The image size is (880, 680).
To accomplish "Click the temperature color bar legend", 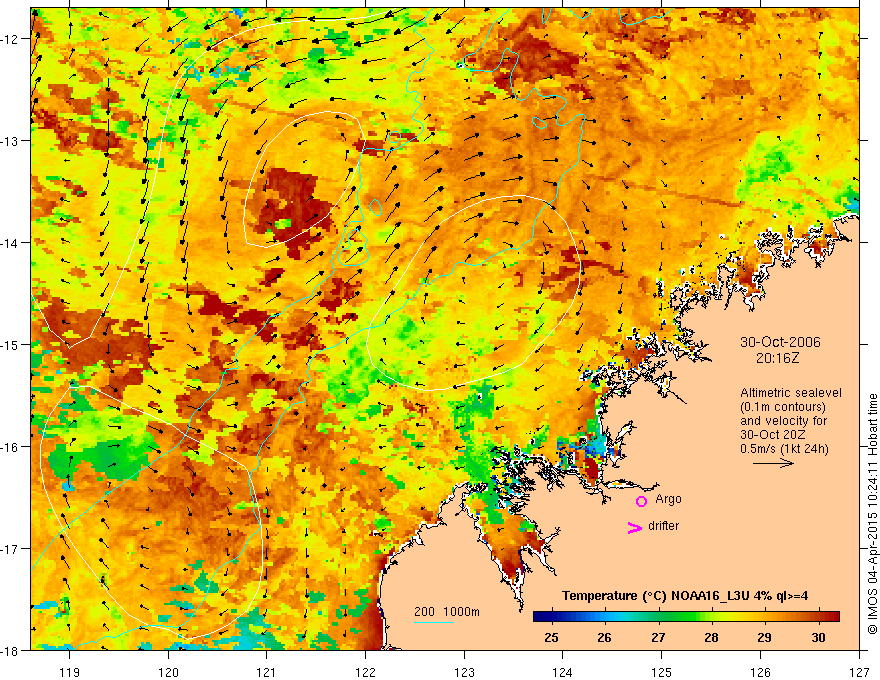I will (686, 616).
